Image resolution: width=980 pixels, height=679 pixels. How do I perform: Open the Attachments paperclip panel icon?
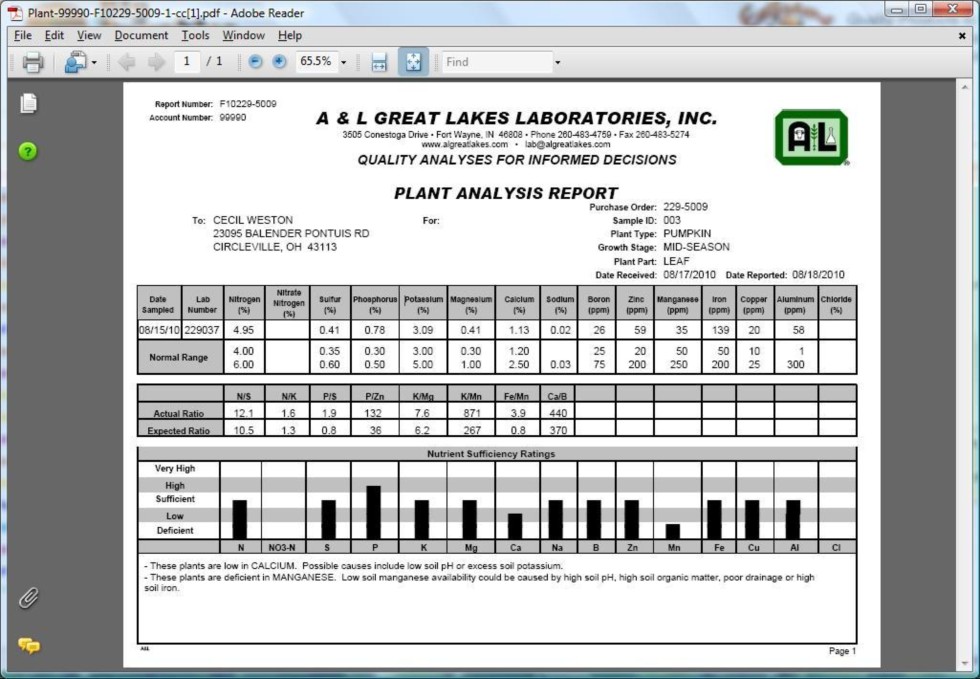[28, 598]
